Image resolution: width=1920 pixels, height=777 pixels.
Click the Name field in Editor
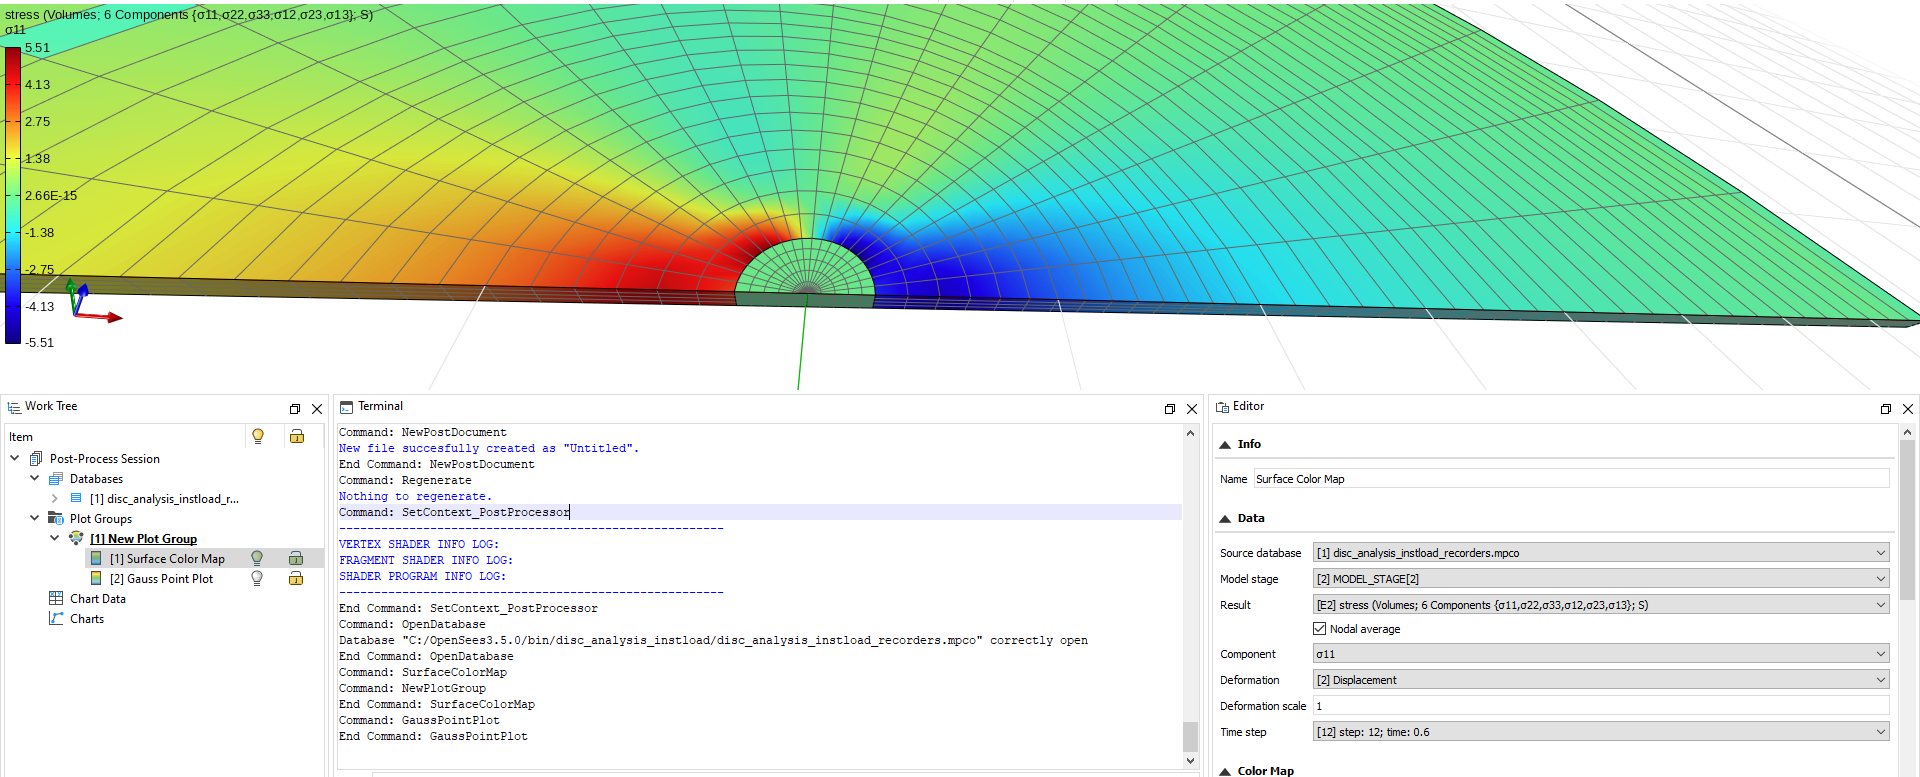[1571, 479]
